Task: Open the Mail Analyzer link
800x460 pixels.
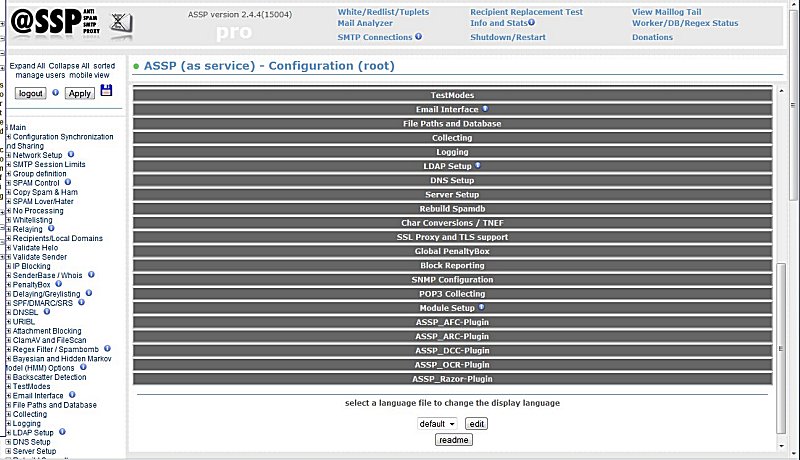Action: (365, 23)
